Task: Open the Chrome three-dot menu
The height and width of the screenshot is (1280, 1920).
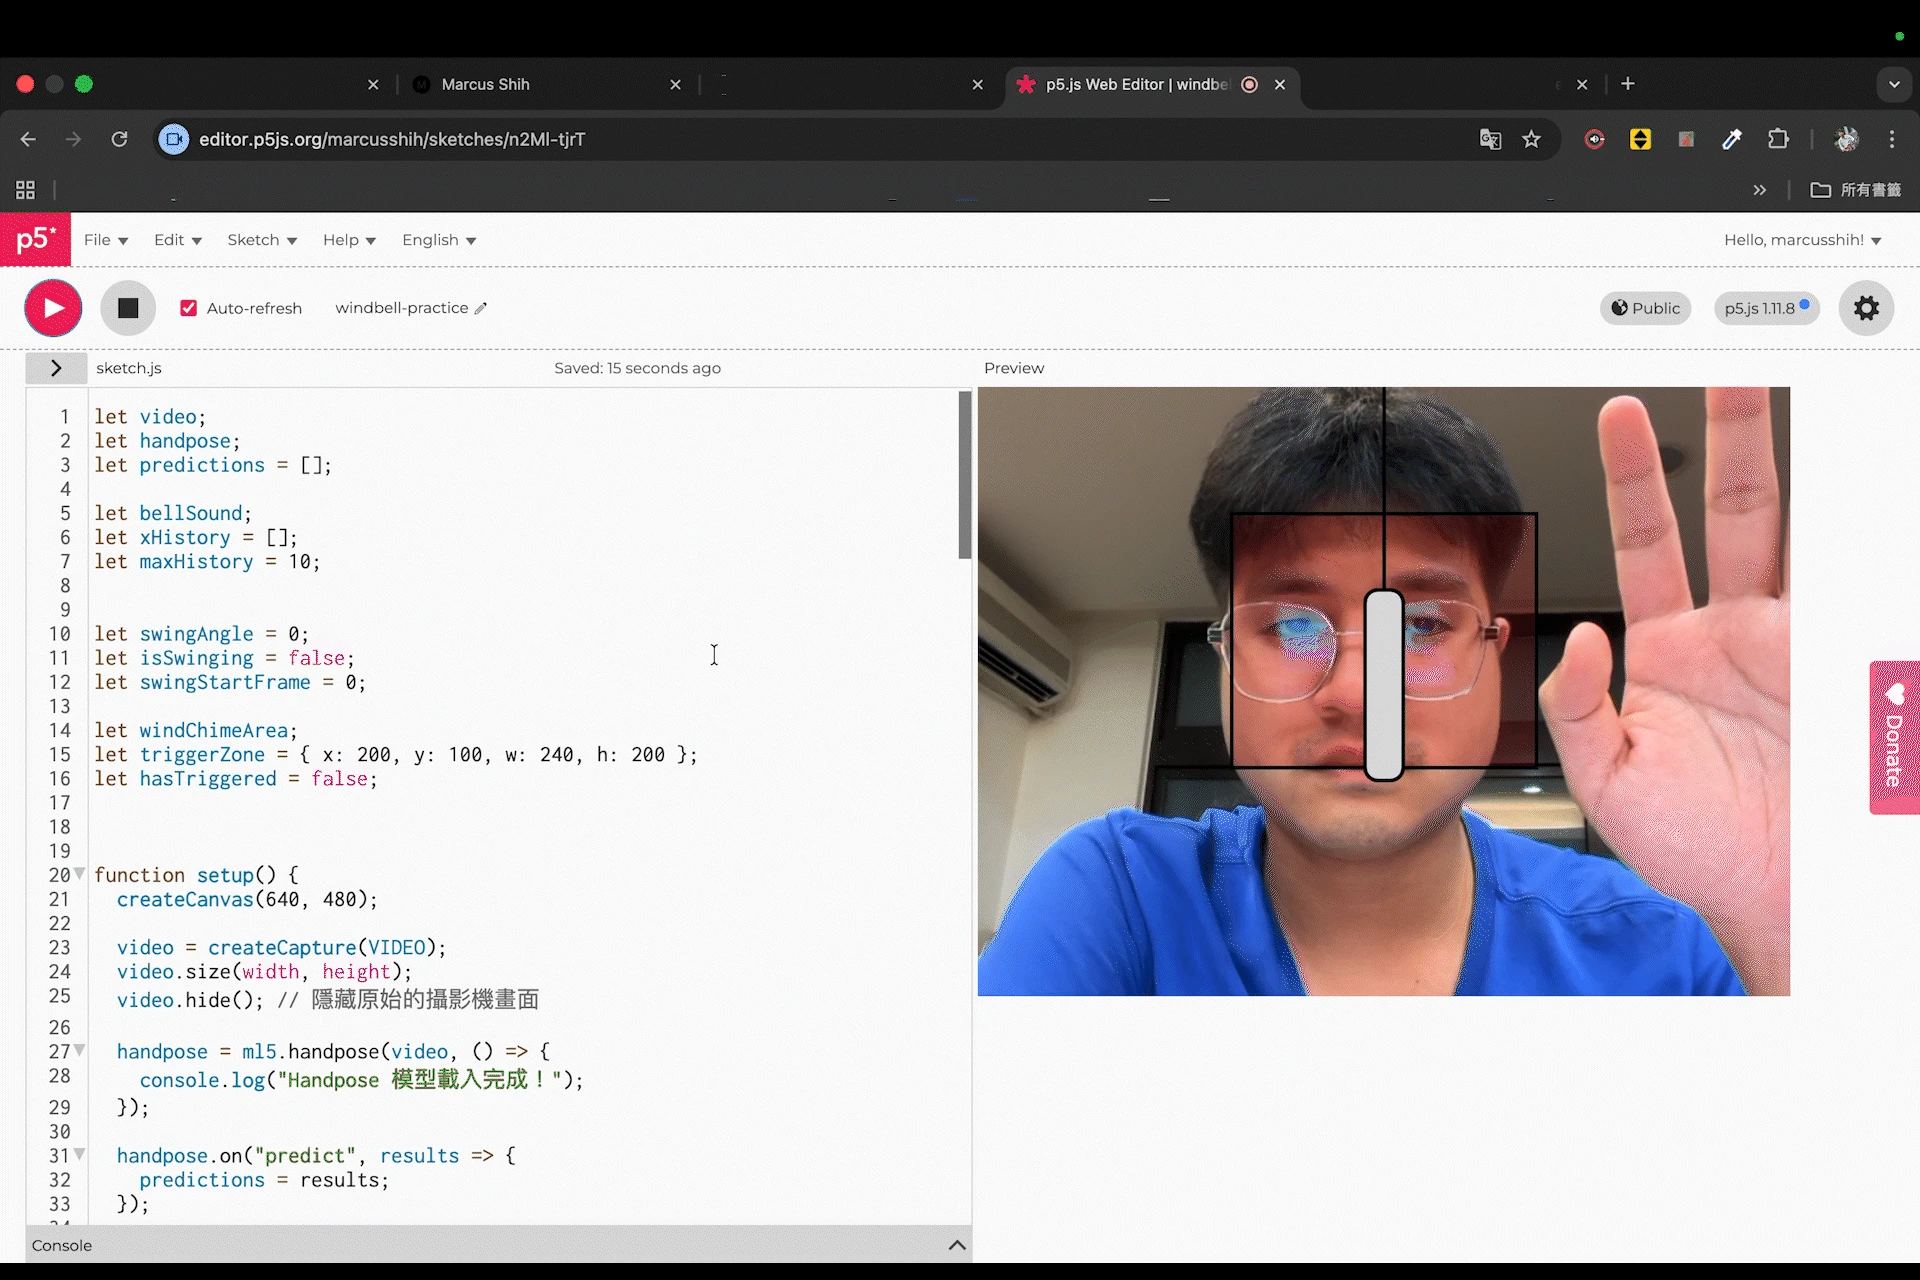Action: (1892, 139)
